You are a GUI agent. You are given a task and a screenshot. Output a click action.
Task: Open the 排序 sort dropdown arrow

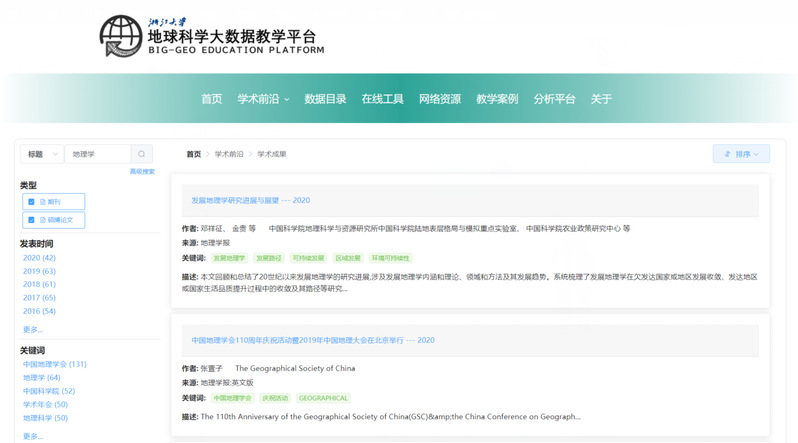pyautogui.click(x=757, y=154)
